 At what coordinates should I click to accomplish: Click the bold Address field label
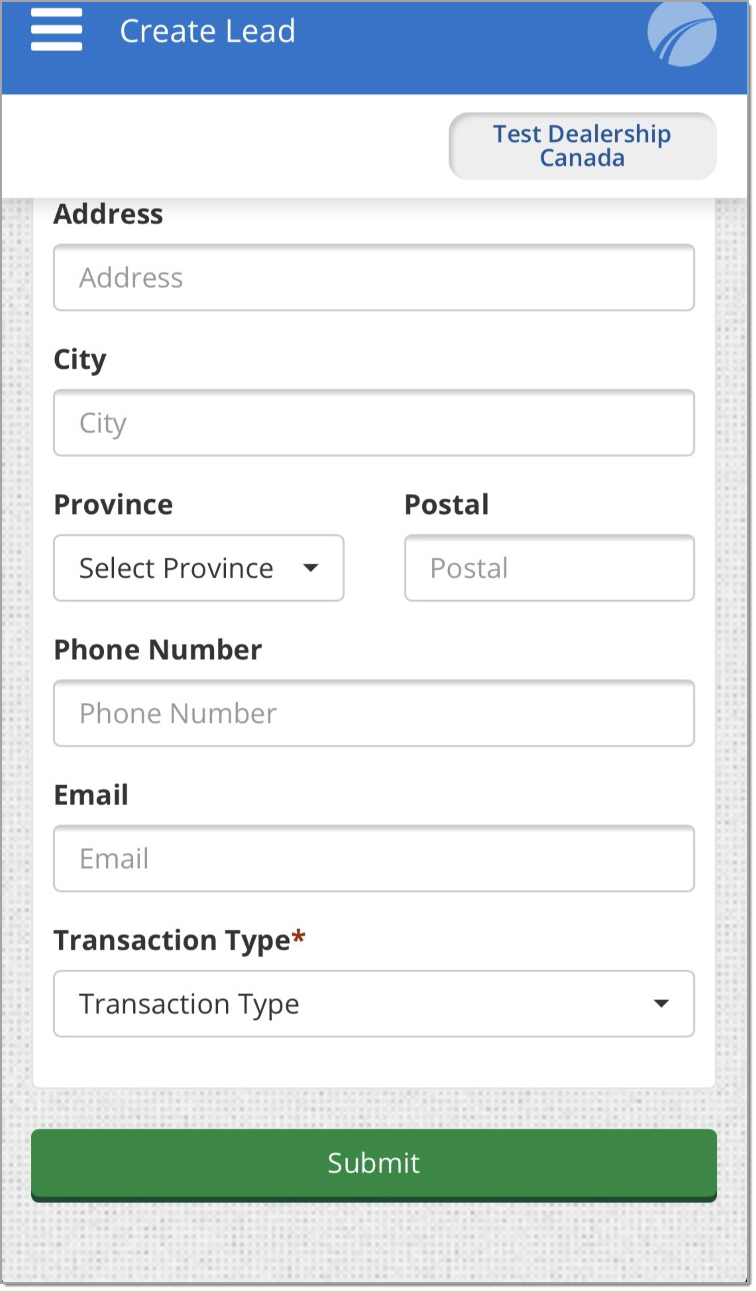(108, 214)
